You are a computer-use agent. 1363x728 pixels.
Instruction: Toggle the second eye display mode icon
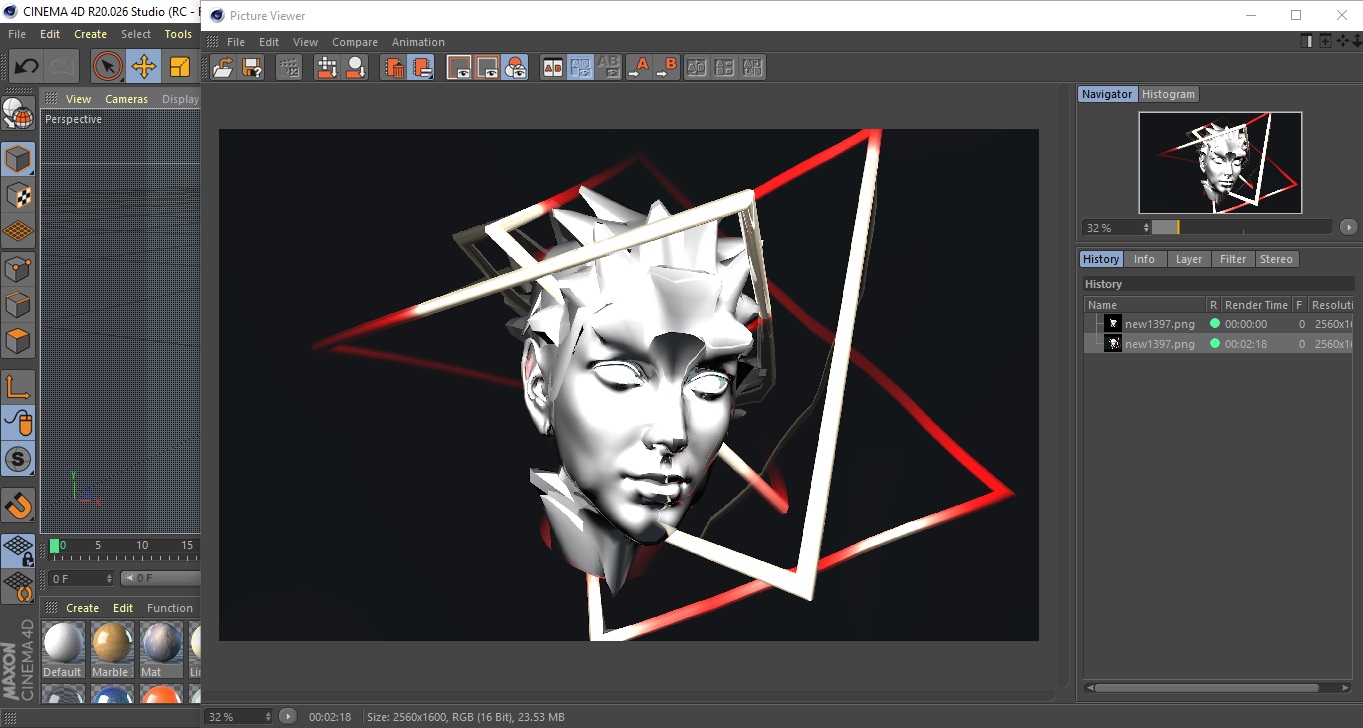click(x=487, y=67)
